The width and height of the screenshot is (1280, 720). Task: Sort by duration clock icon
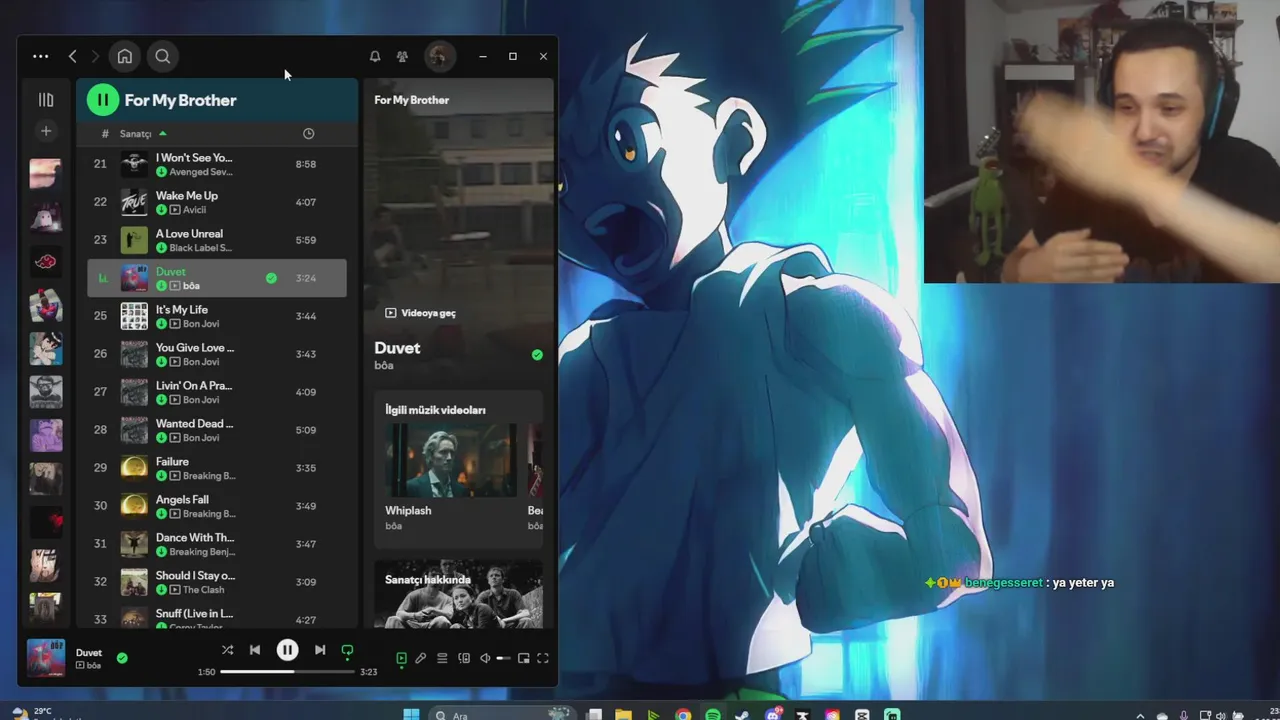pyautogui.click(x=308, y=134)
